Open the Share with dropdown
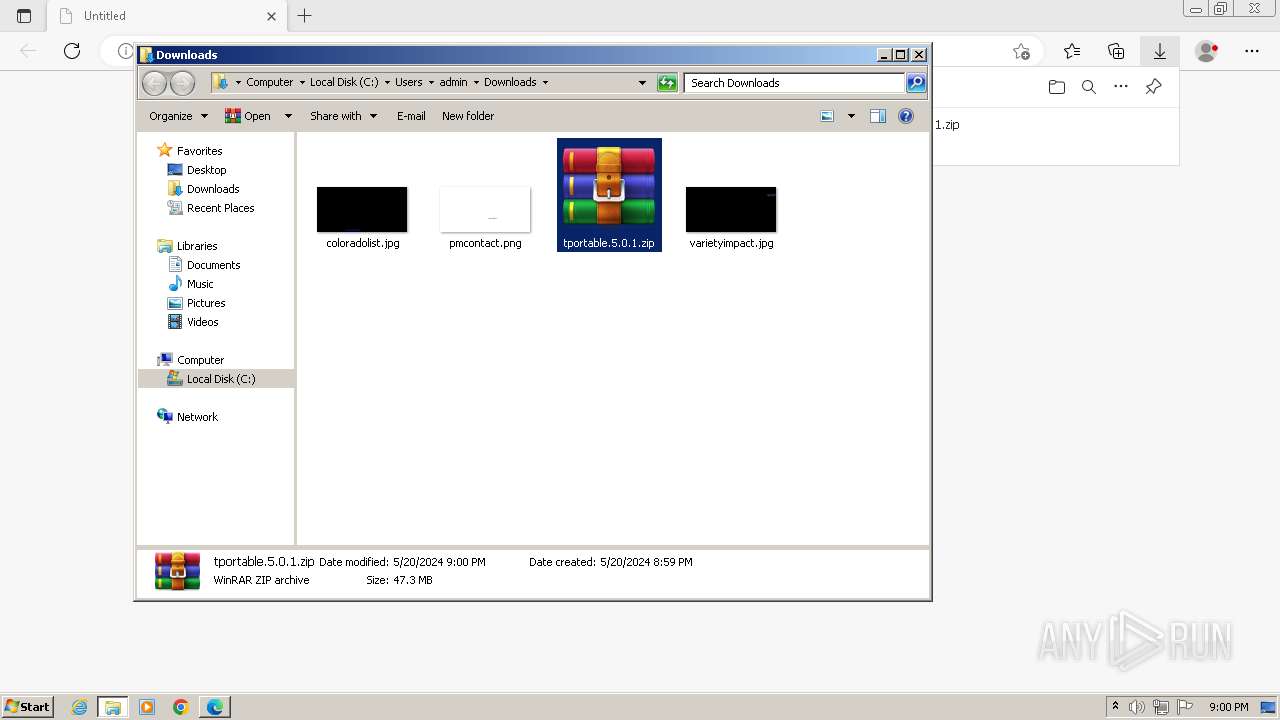Image resolution: width=1280 pixels, height=720 pixels. [343, 116]
